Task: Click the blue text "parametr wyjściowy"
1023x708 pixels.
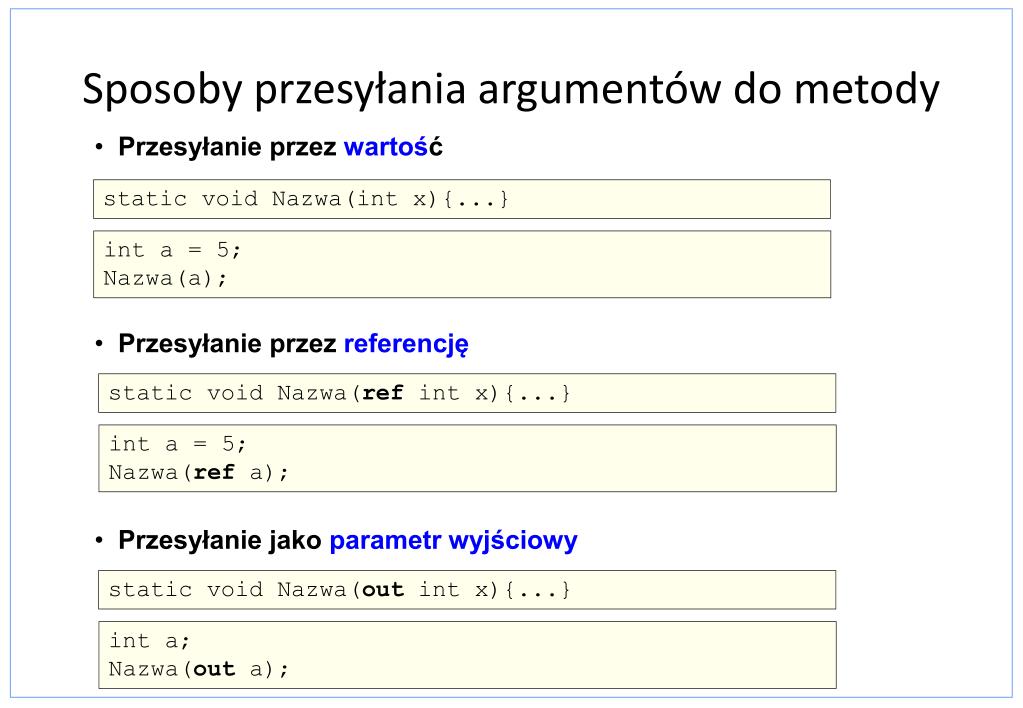Action: click(x=453, y=541)
